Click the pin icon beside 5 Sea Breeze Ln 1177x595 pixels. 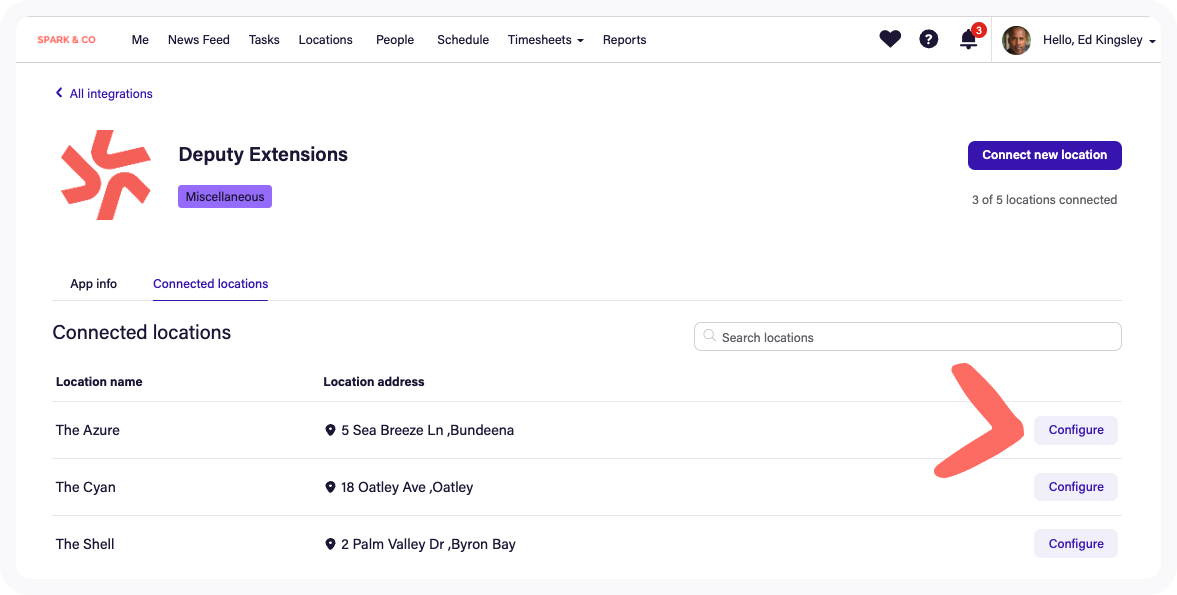point(330,430)
